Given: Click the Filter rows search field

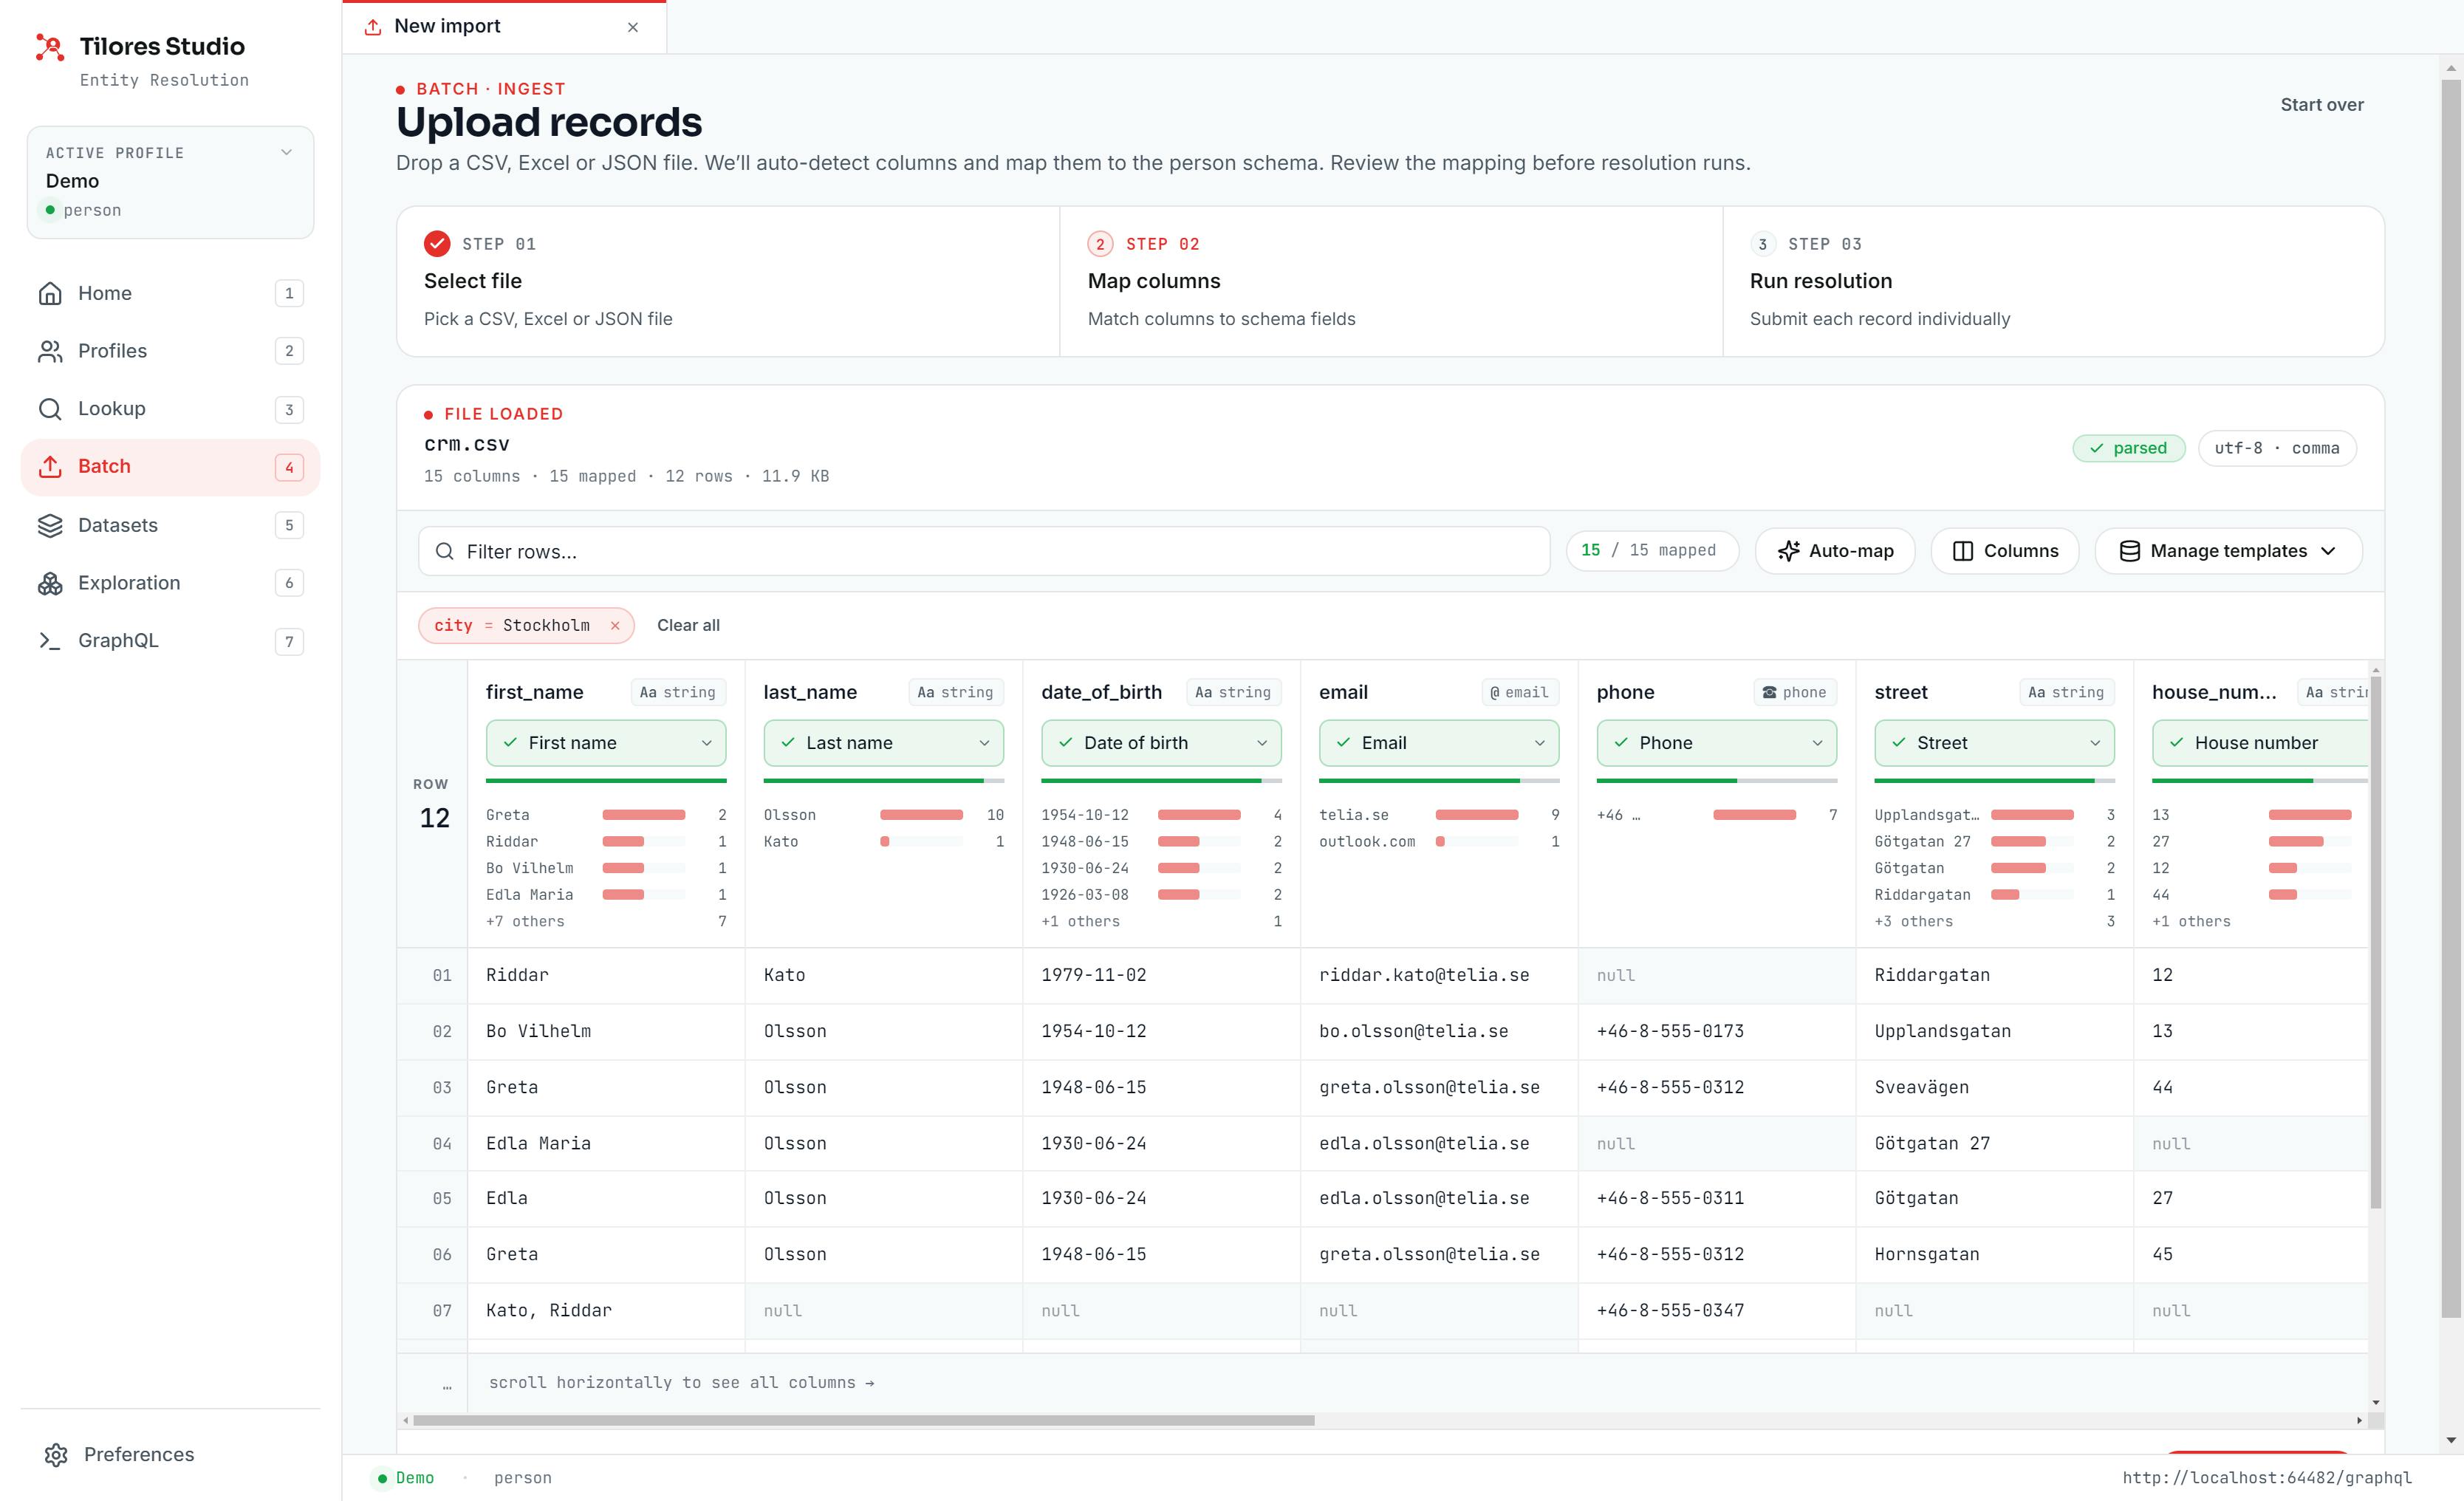Looking at the screenshot, I should click(984, 551).
